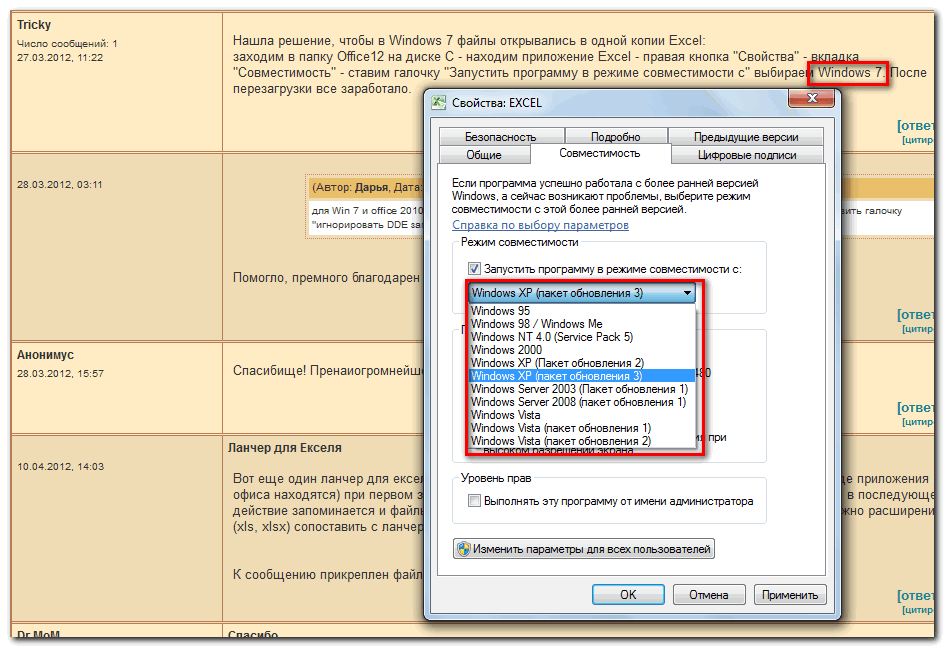The image size is (945, 648).
Task: Choose Windows Vista (пакет обновления 1)
Action: click(582, 428)
